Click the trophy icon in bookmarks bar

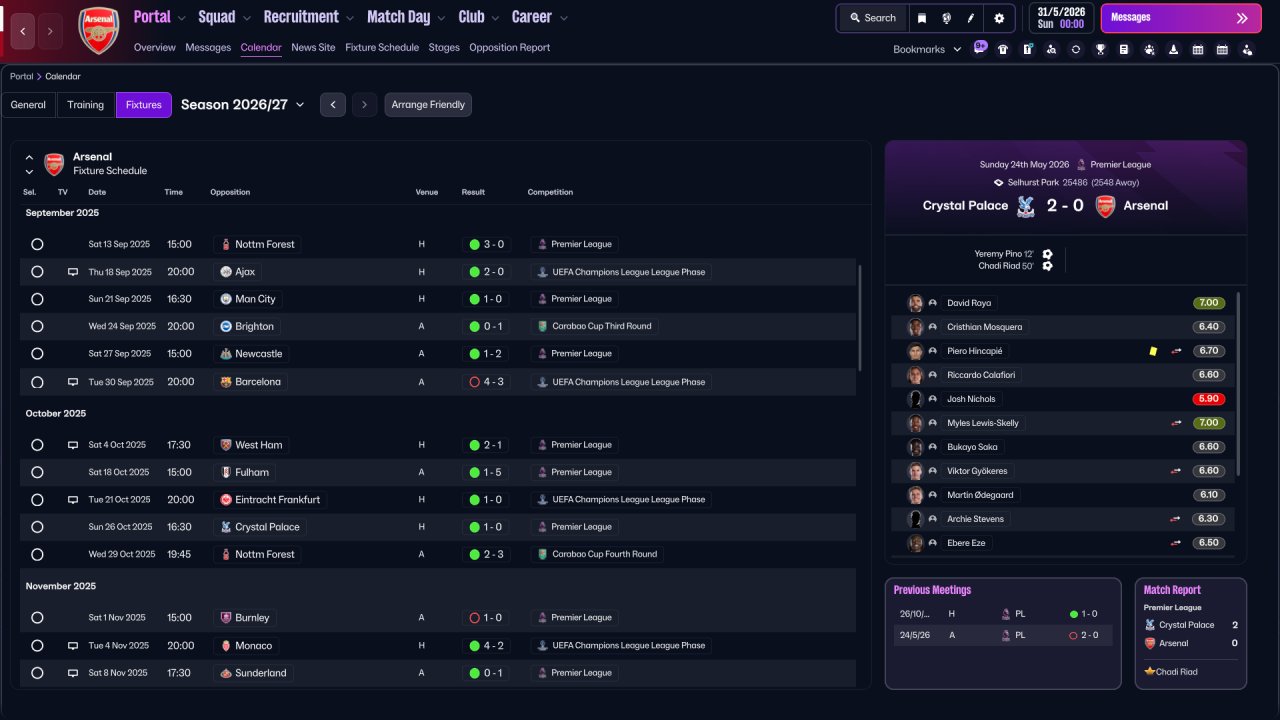point(1100,49)
